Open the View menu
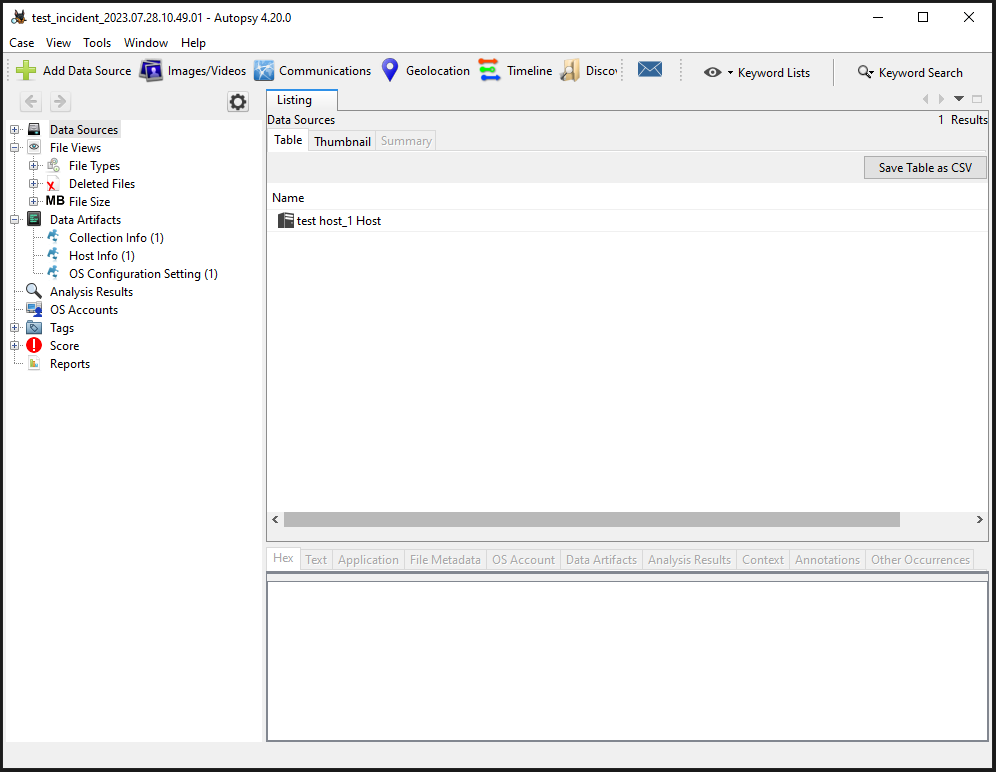This screenshot has width=996, height=772. coord(58,43)
